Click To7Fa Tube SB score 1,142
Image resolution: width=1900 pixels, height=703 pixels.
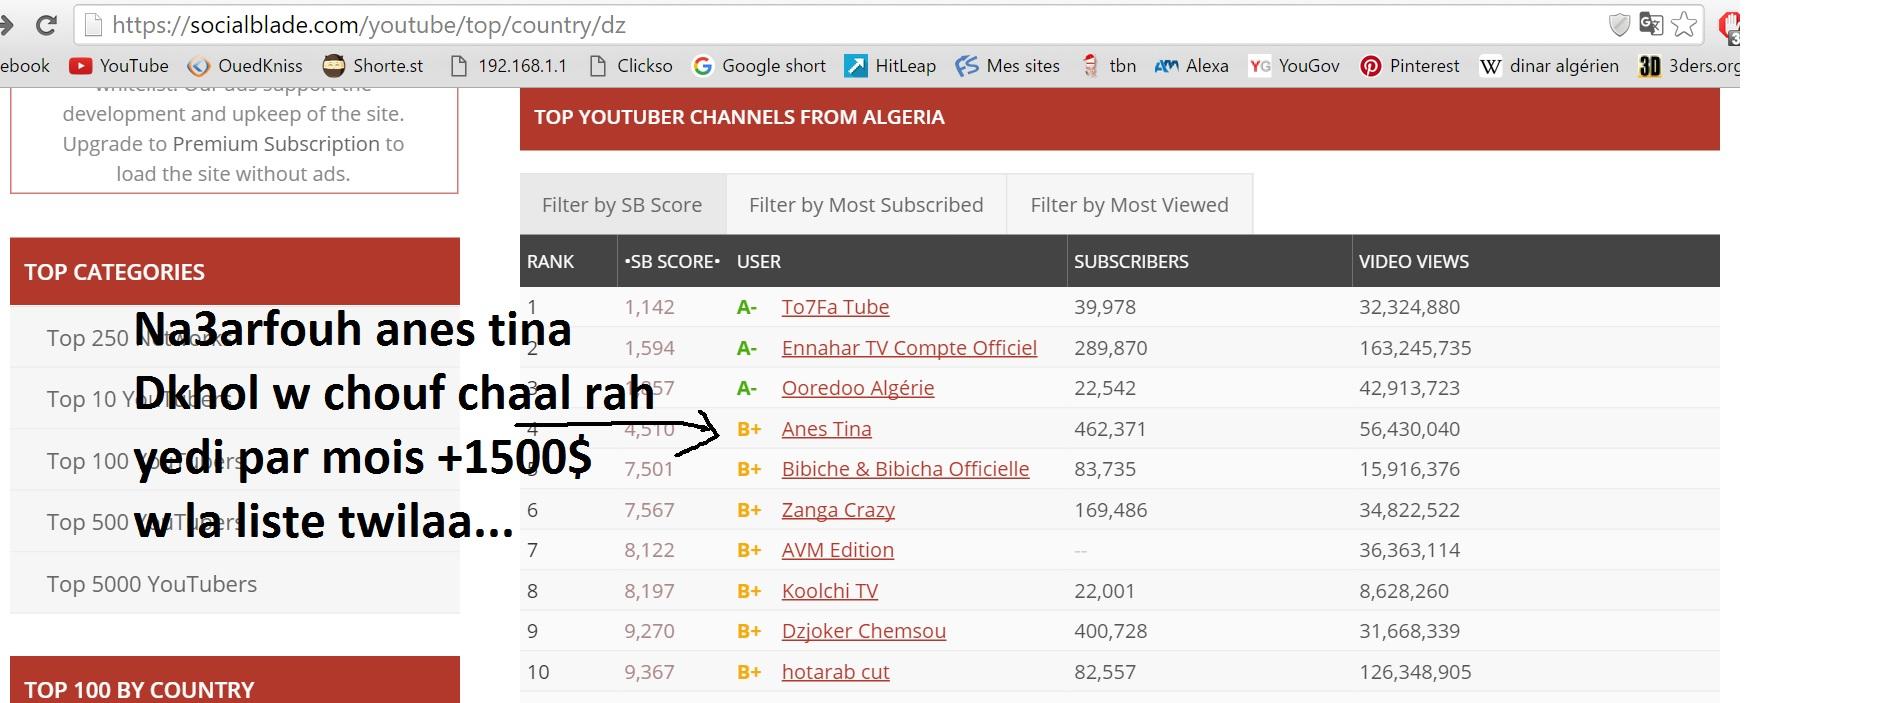click(649, 307)
